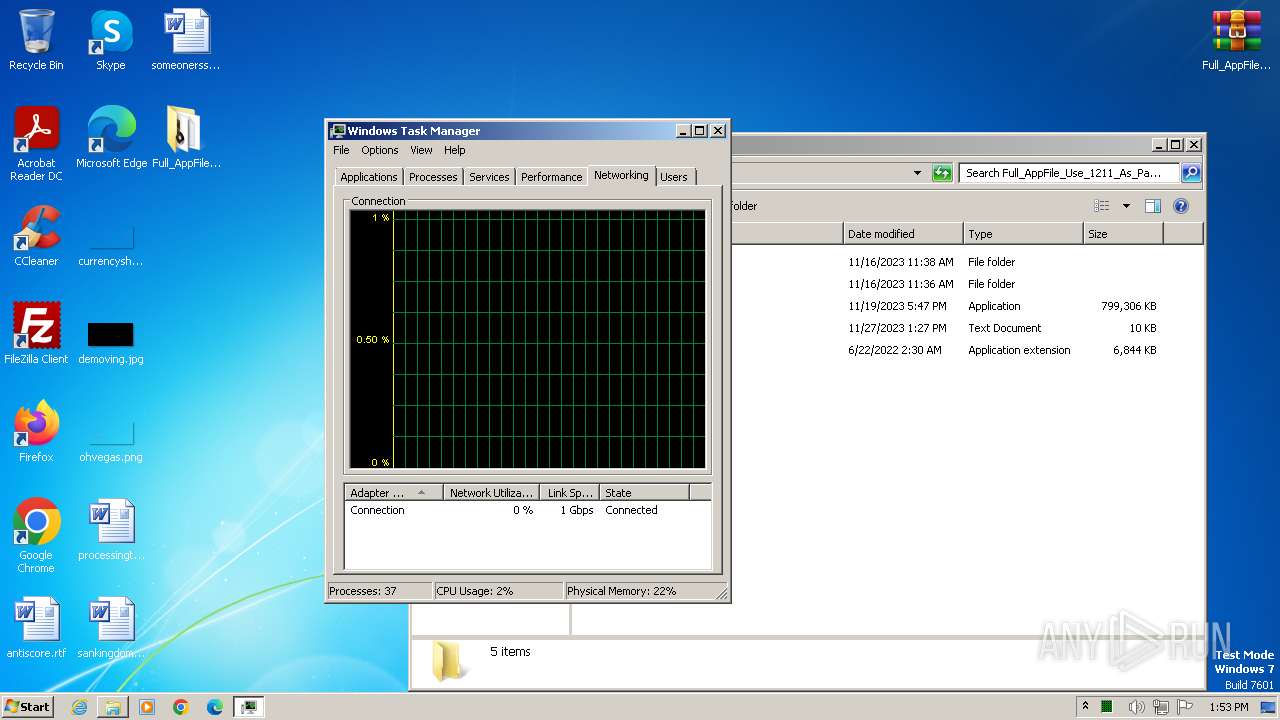The height and width of the screenshot is (720, 1280).
Task: Open Windows Explorer taskbar button
Action: click(x=113, y=707)
